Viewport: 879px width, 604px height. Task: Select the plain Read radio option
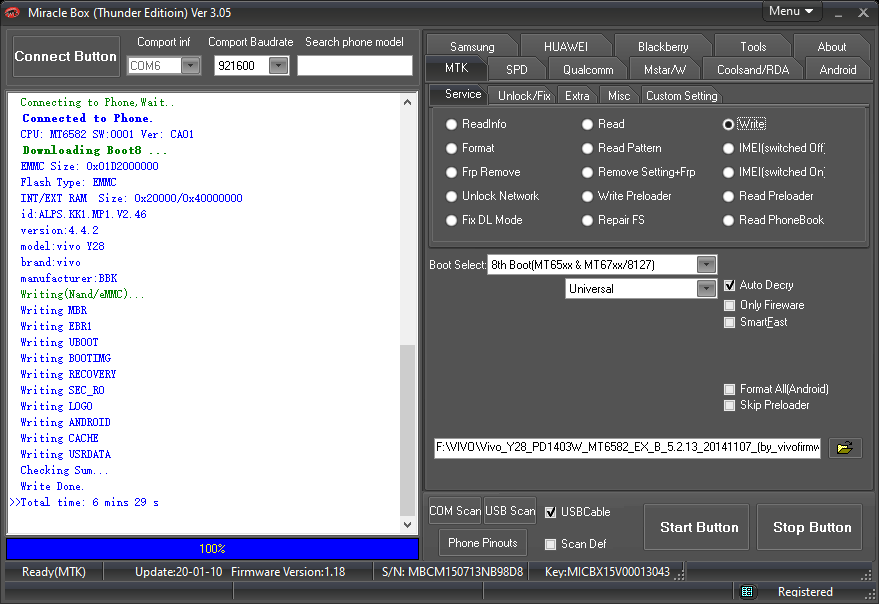click(x=587, y=124)
